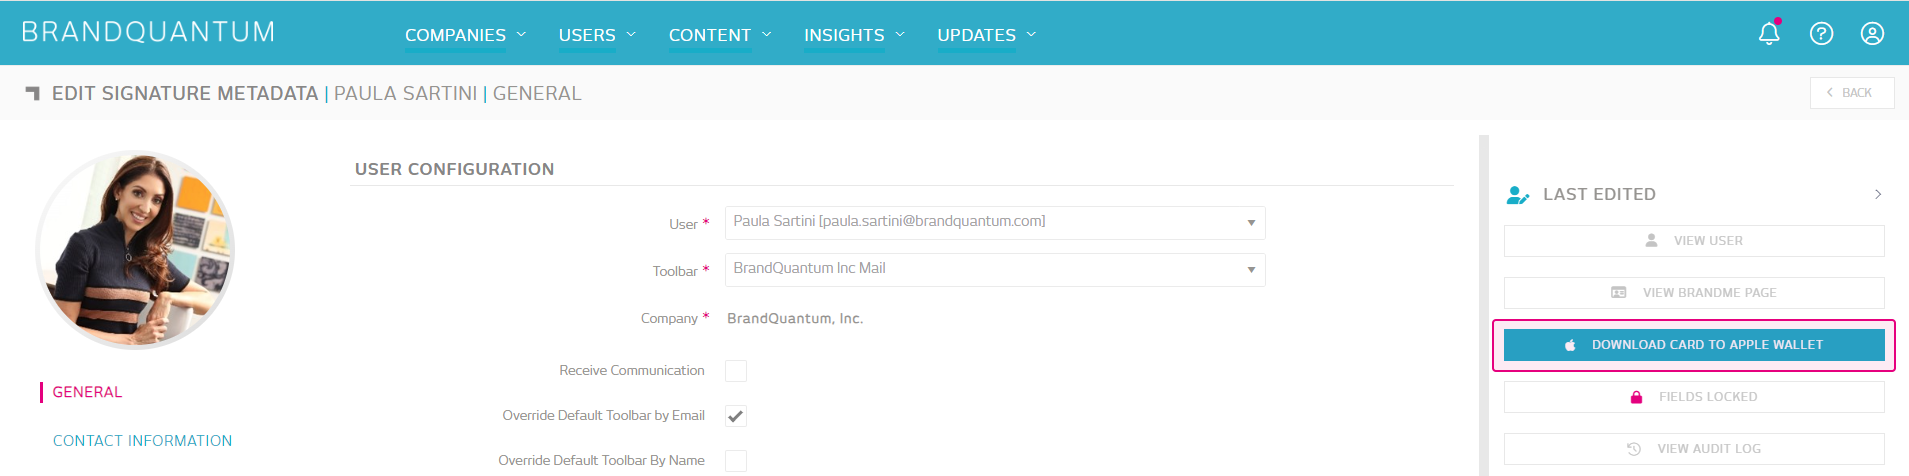Tick Override Default Toolbar By Name checkbox
Image resolution: width=1909 pixels, height=476 pixels.
(736, 461)
